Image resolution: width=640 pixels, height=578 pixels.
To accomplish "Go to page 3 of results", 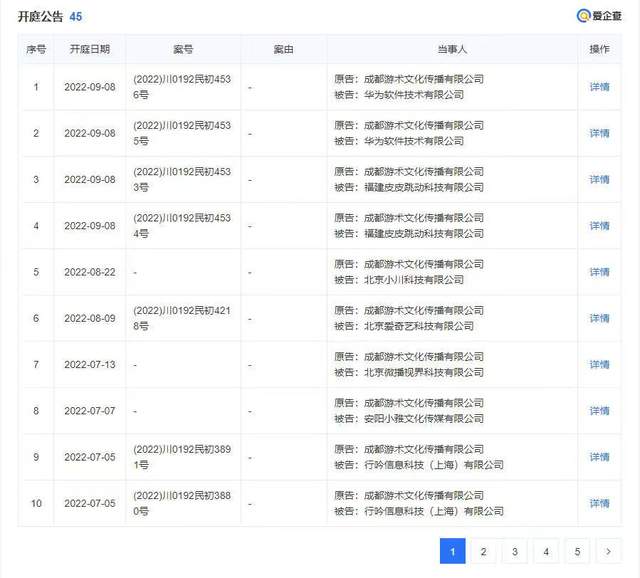I will [514, 551].
